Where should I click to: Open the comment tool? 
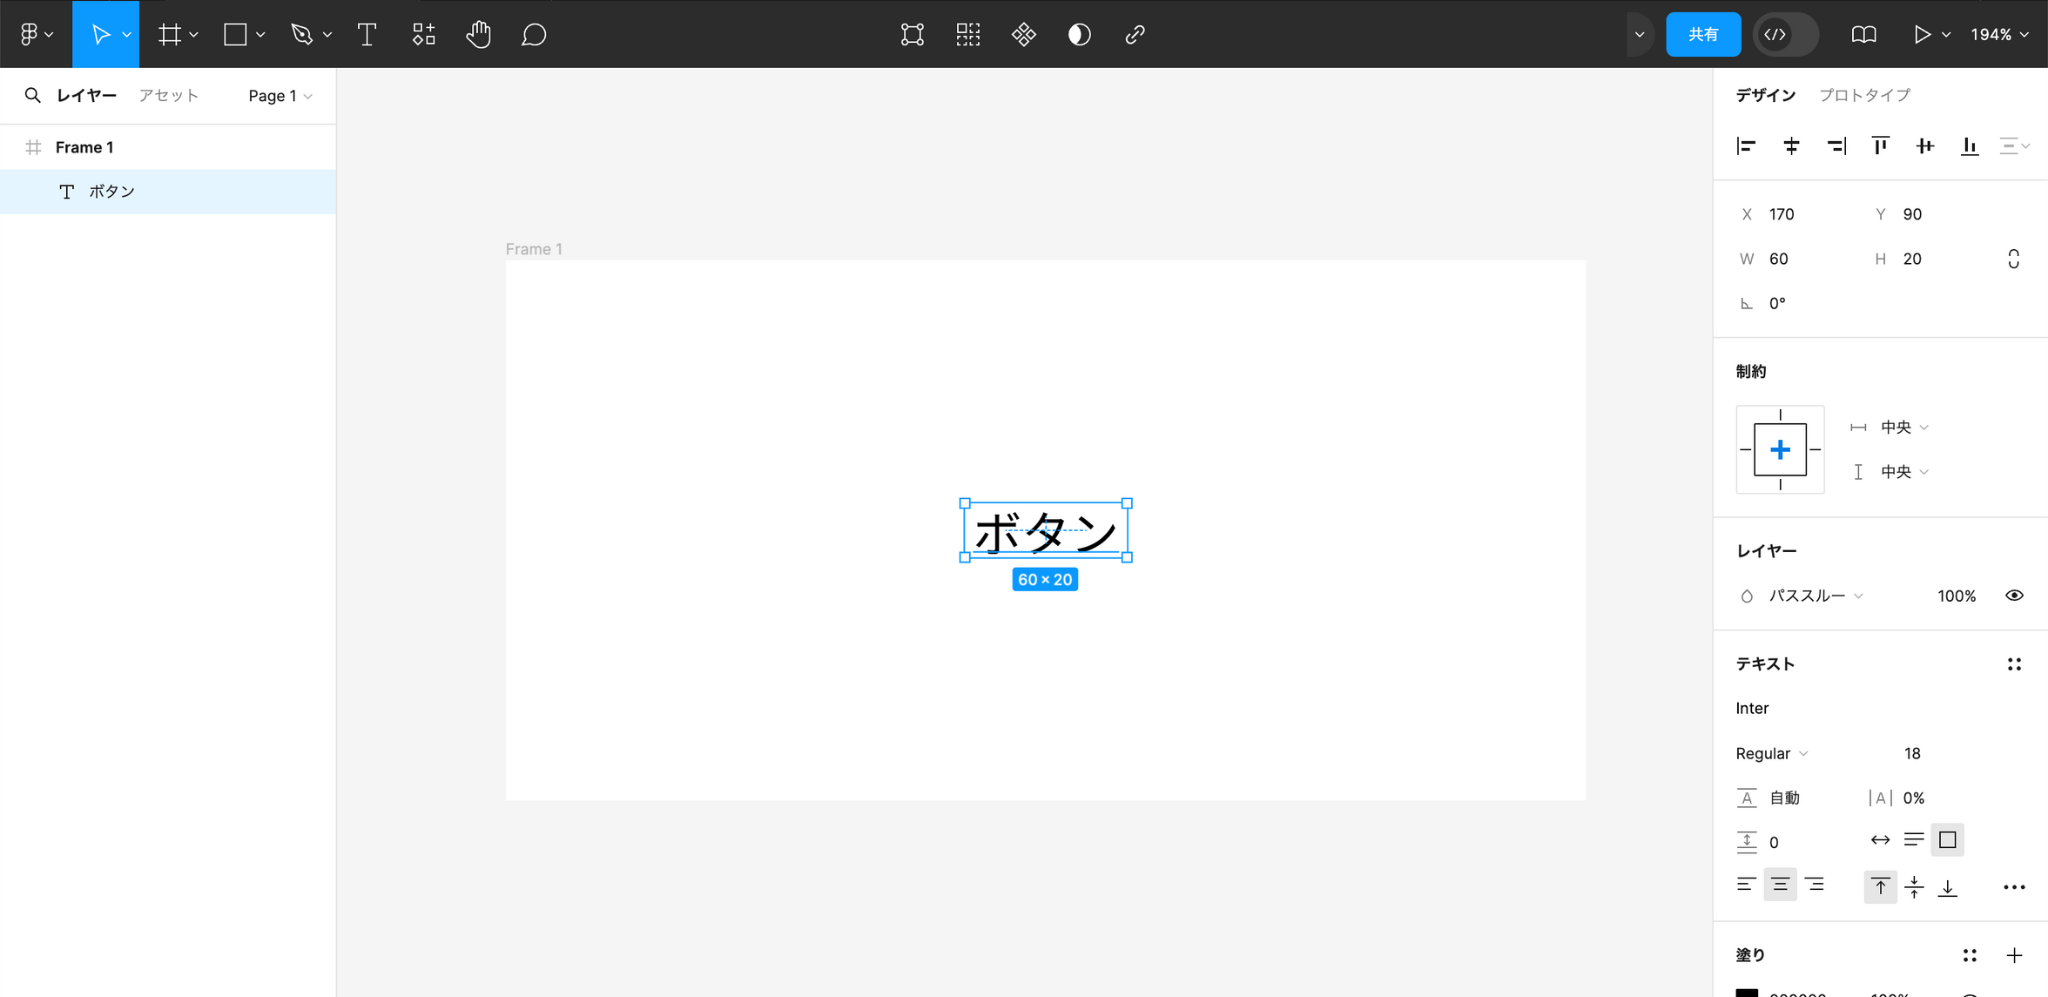click(534, 33)
